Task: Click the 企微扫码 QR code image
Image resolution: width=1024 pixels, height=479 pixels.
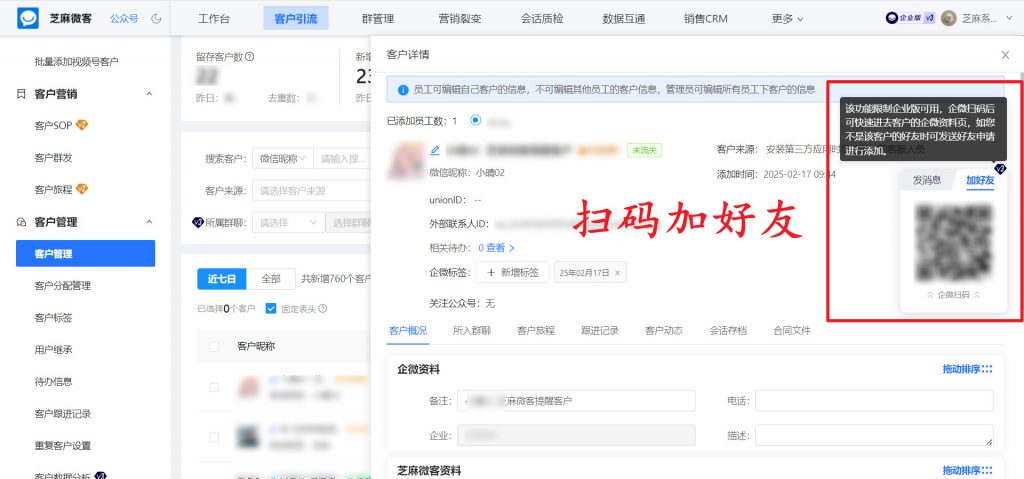Action: [953, 242]
